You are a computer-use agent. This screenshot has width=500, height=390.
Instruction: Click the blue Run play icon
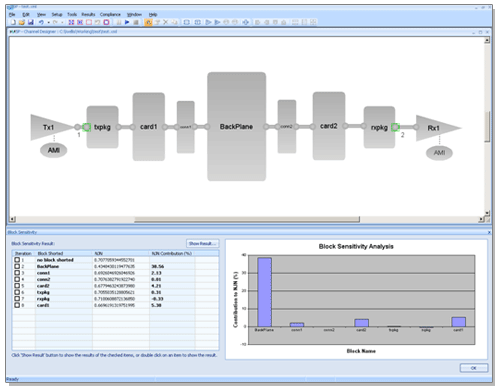[x=127, y=22]
